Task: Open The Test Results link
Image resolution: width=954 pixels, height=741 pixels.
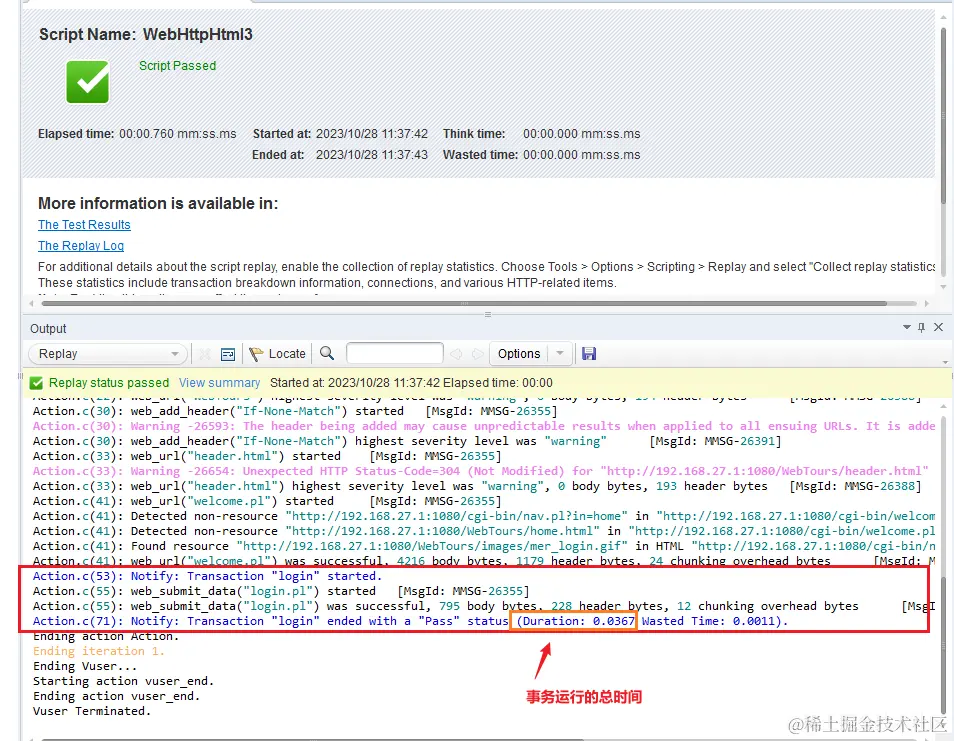Action: coord(84,224)
